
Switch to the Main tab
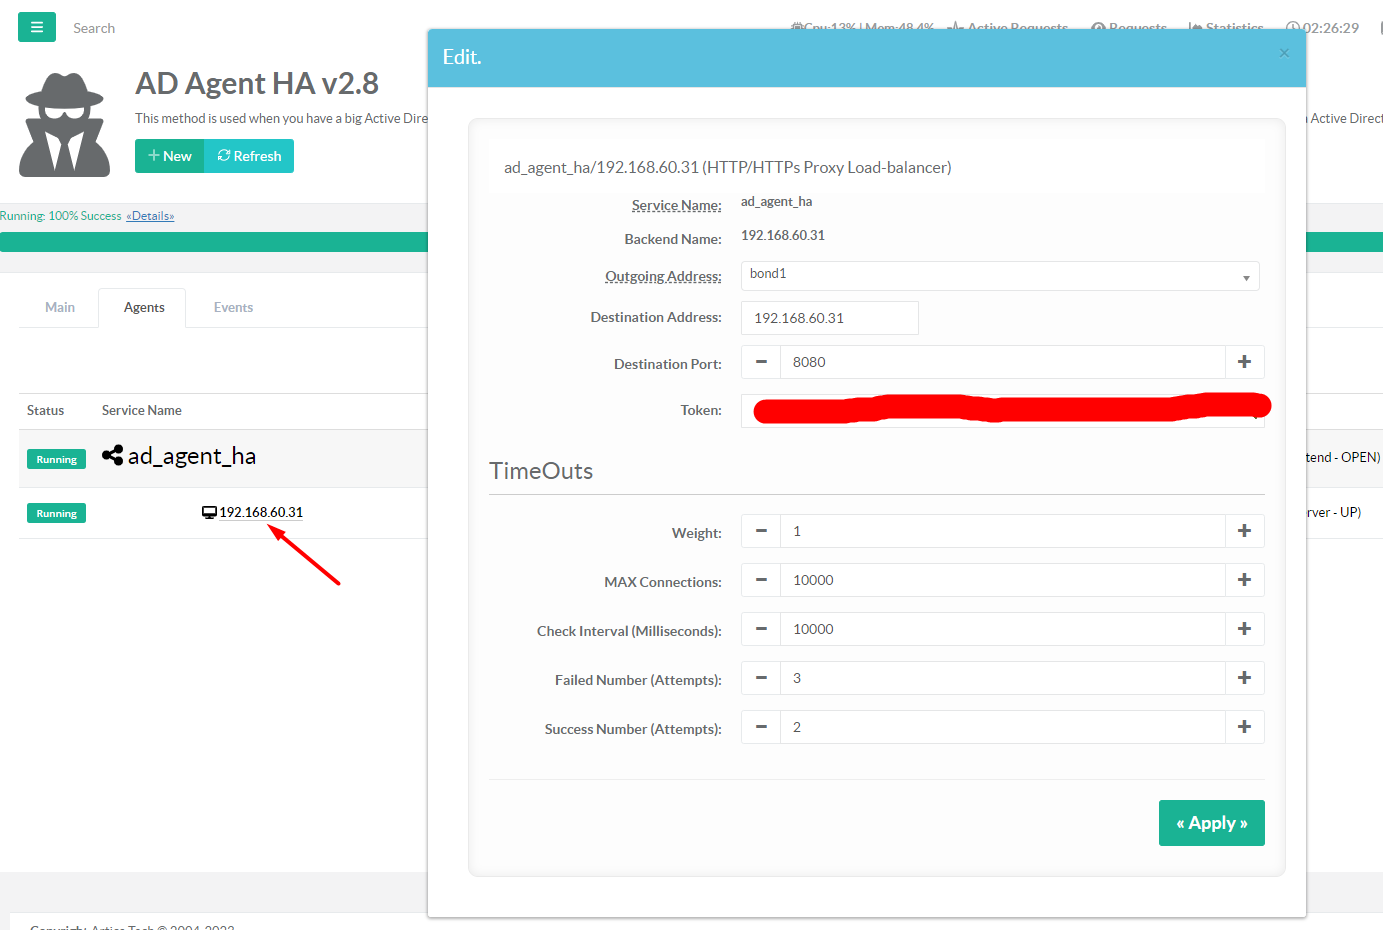point(60,307)
